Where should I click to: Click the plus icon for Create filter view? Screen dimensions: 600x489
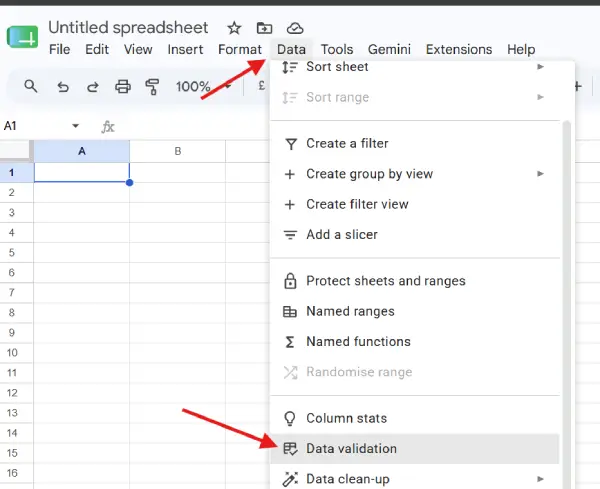click(290, 204)
